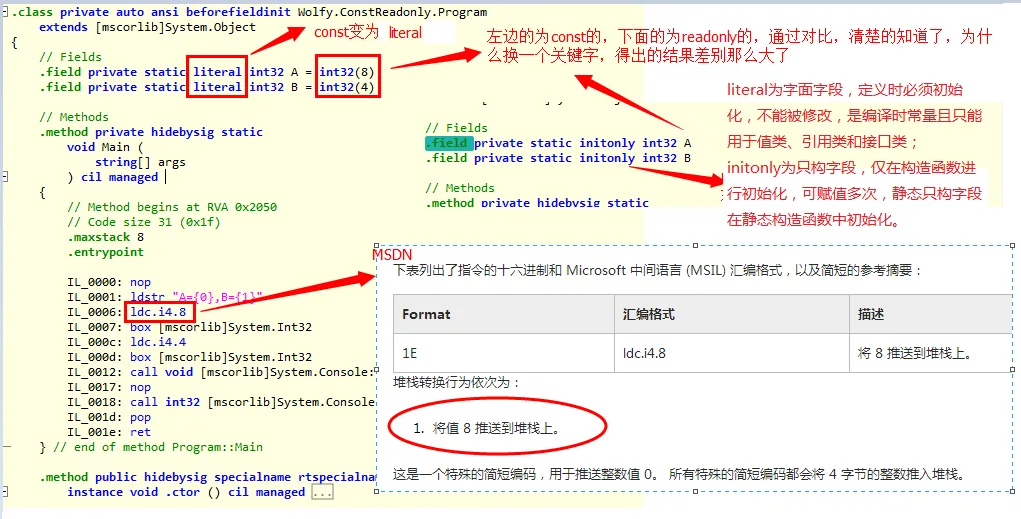Click instruction 'IL_001e: ret'

click(109, 432)
